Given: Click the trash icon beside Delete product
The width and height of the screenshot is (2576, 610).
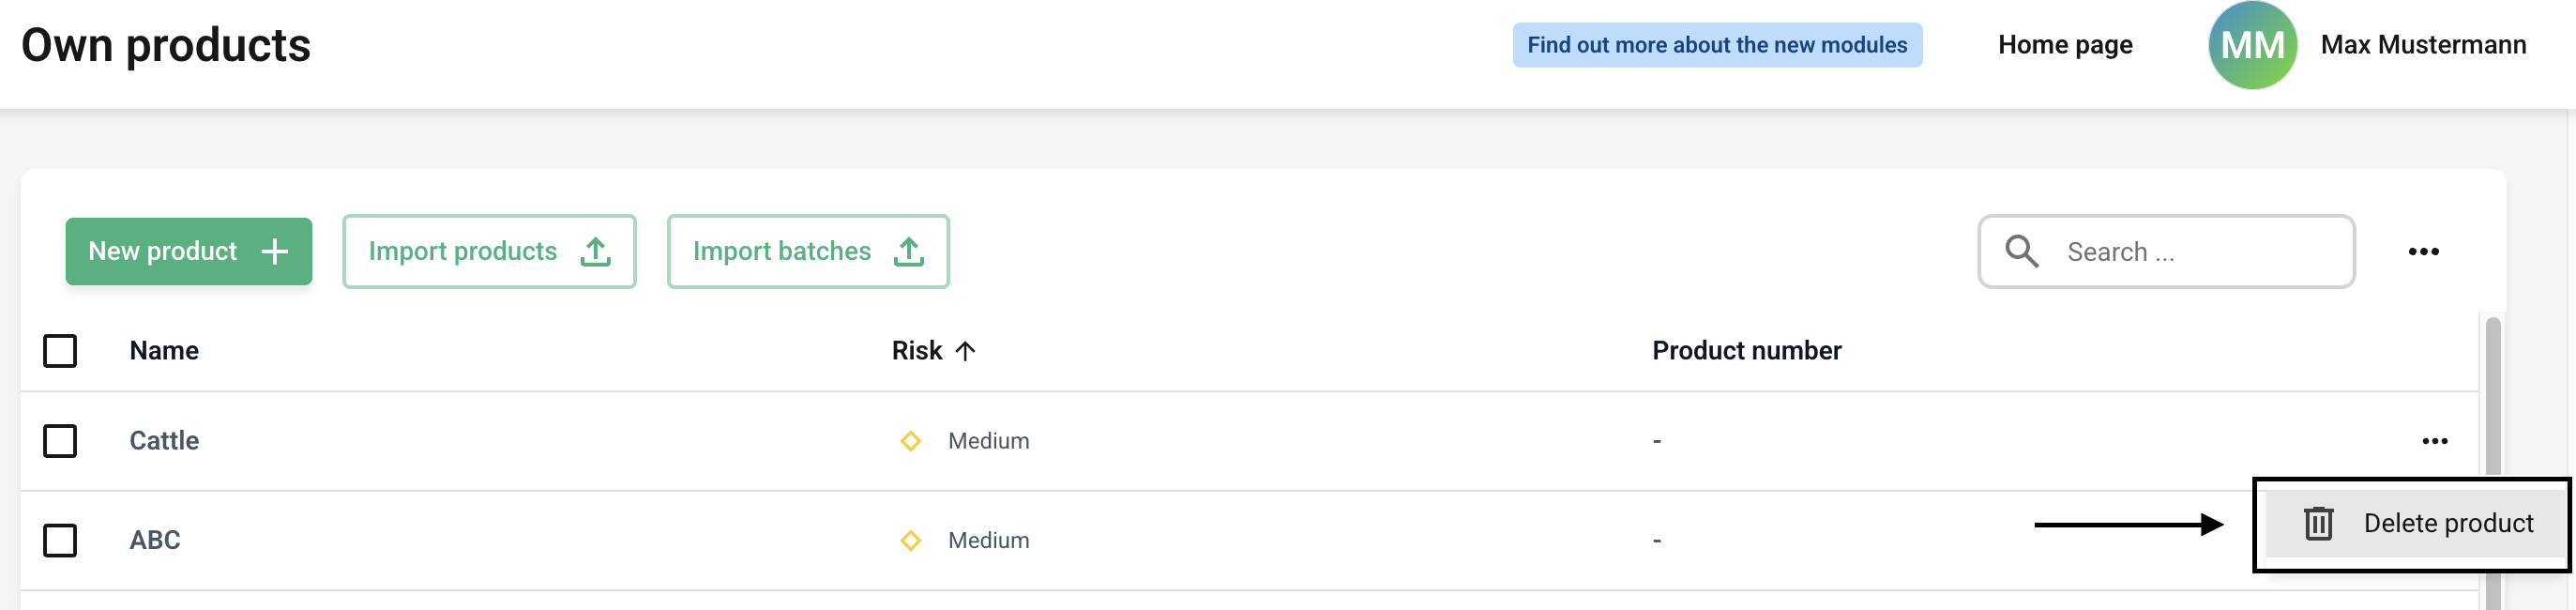Looking at the screenshot, I should tap(2318, 523).
